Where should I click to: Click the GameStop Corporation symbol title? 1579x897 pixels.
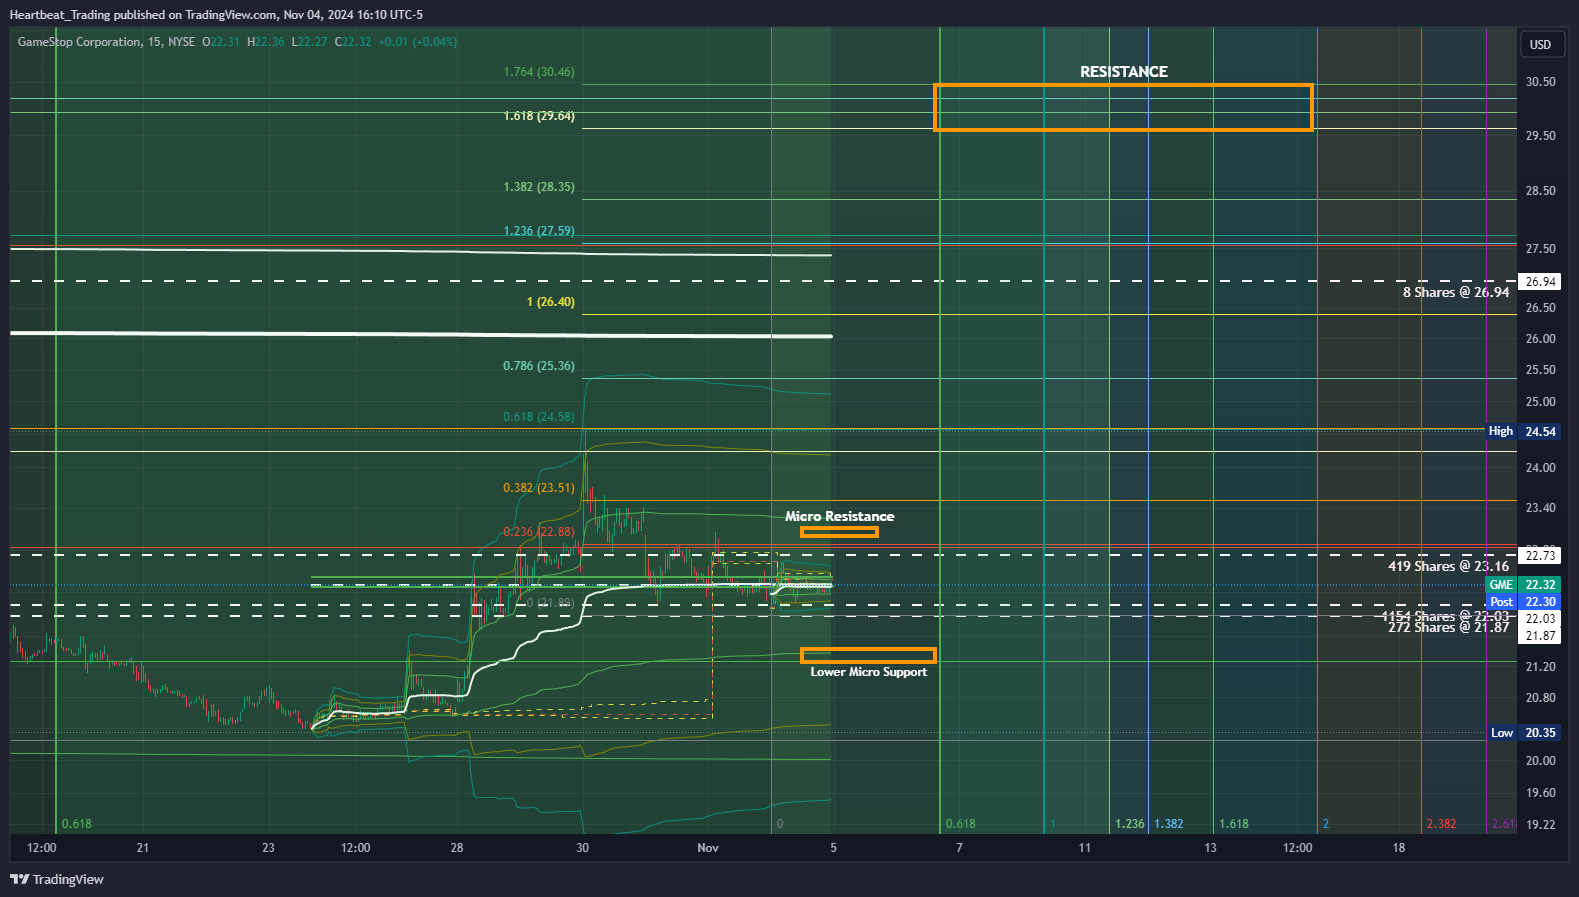(x=80, y=42)
